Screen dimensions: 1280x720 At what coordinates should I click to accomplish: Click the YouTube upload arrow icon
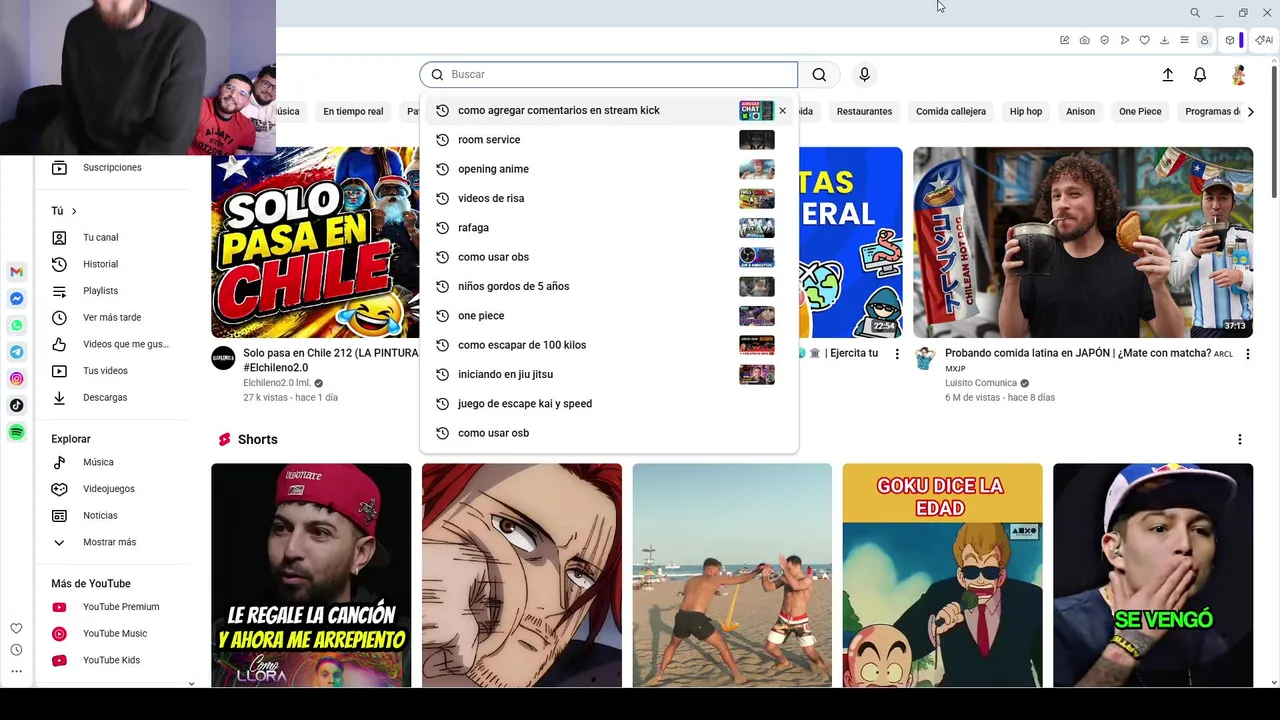coord(1167,74)
